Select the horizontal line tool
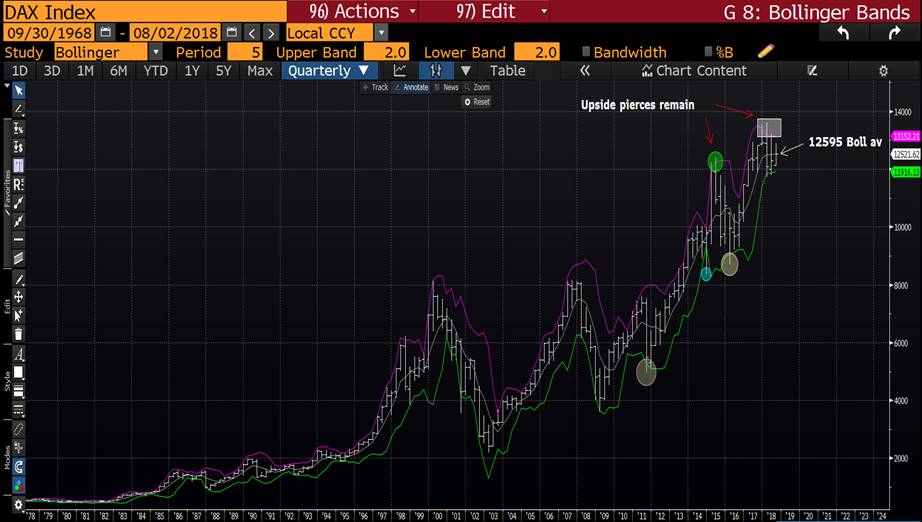This screenshot has height=522, width=922. point(19,239)
